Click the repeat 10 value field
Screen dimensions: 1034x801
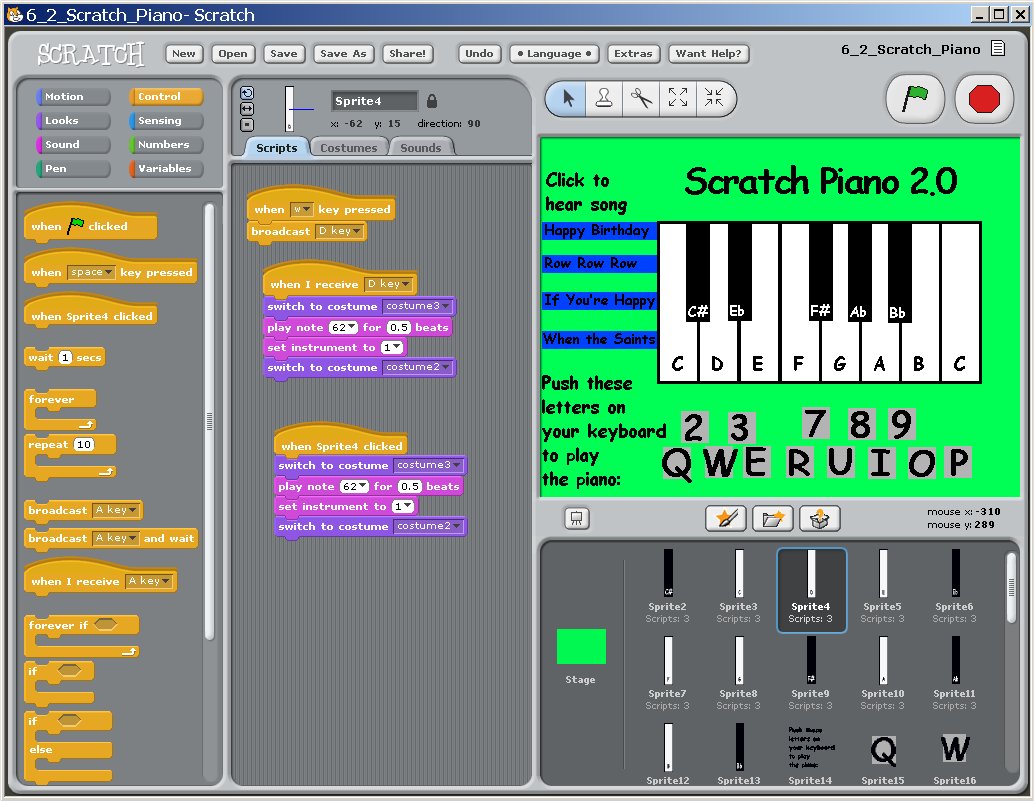[x=83, y=444]
